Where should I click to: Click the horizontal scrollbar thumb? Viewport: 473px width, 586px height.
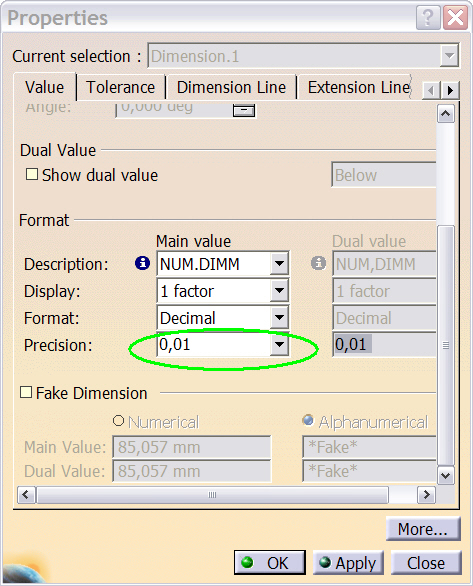[x=212, y=495]
